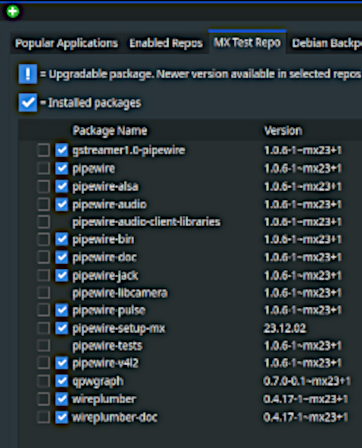This screenshot has width=362, height=448.
Task: Select the pipewire-audio package name
Action: click(109, 204)
